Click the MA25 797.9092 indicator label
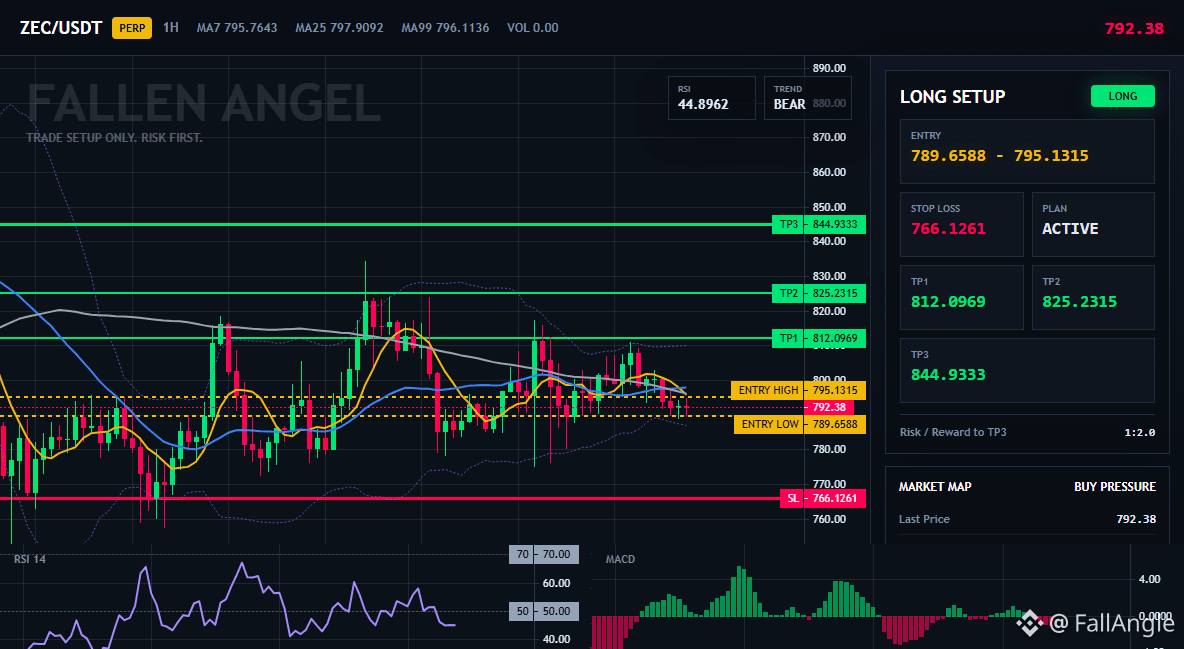The image size is (1184, 649). pos(339,28)
